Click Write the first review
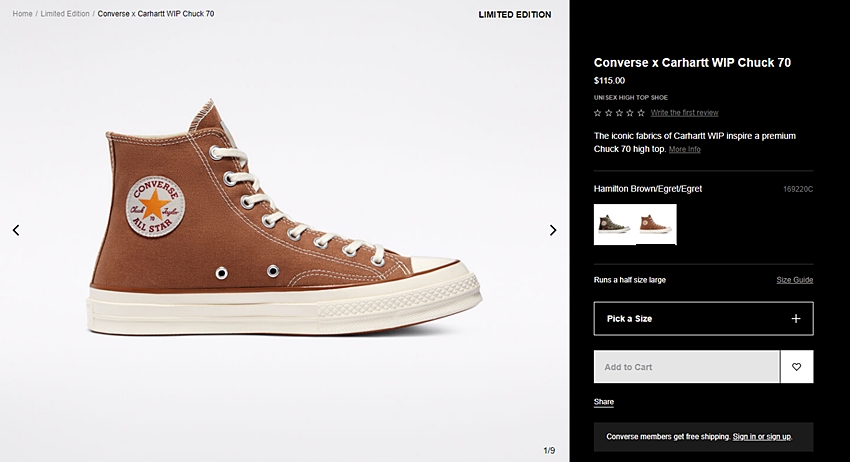Screen dimensions: 850x462 [684, 113]
